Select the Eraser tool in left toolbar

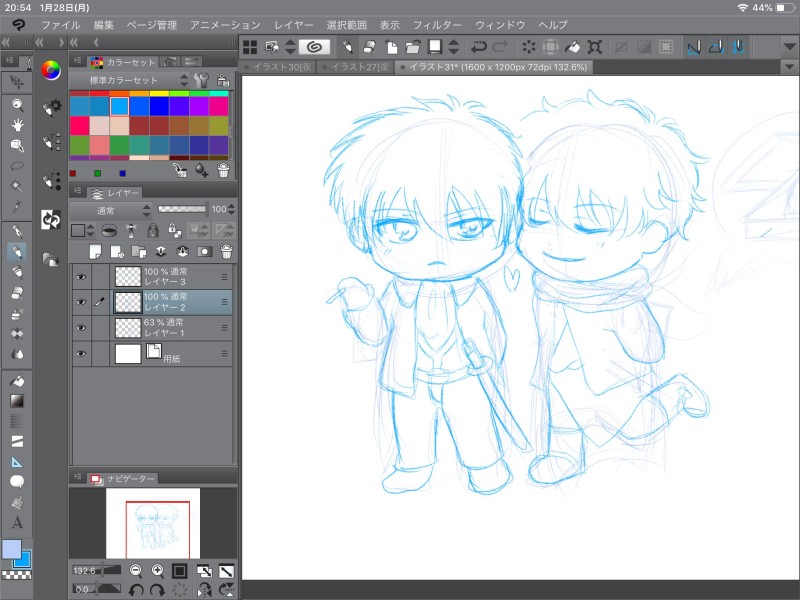(17, 293)
